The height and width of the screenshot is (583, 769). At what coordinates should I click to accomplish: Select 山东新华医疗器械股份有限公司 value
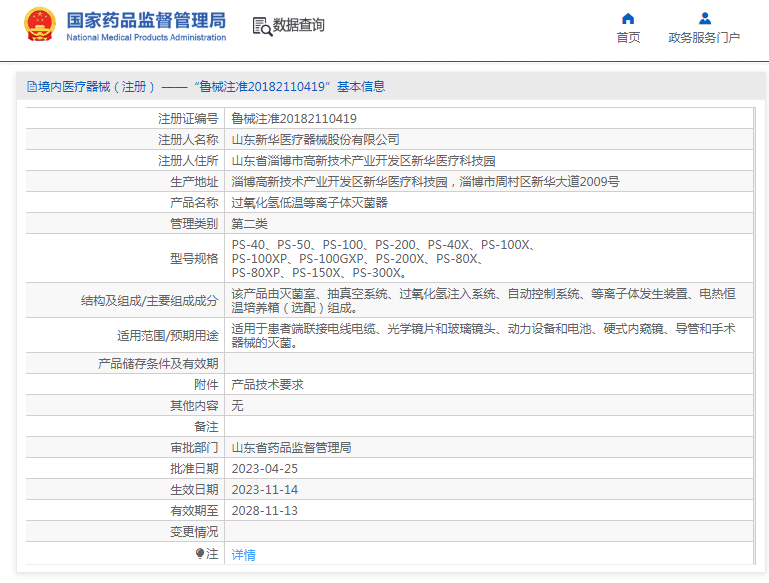[x=315, y=140]
